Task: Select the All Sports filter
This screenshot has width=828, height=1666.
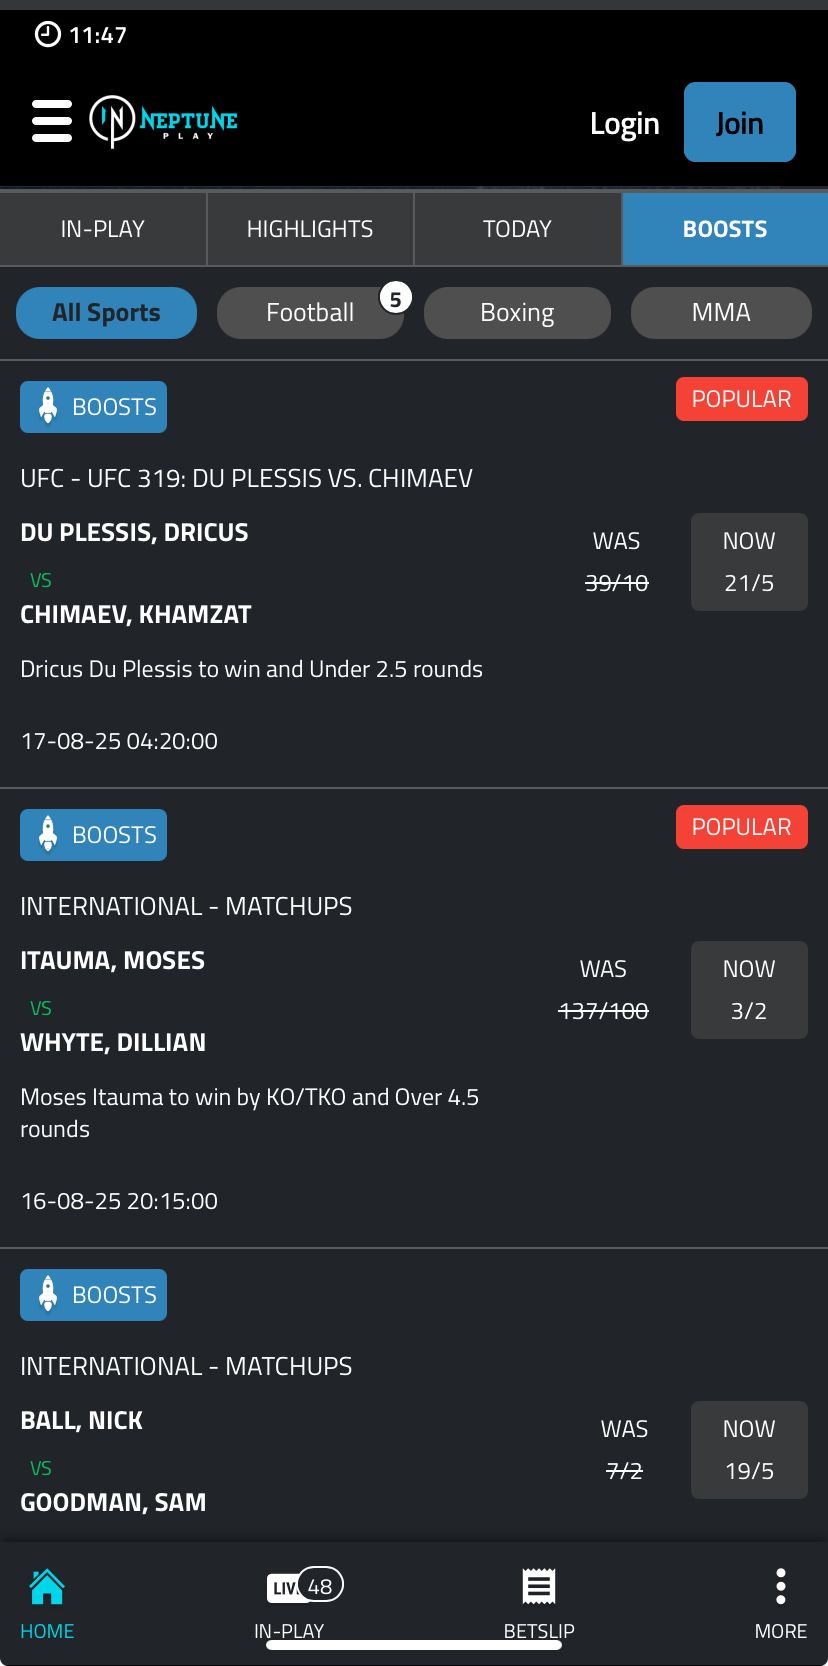Action: pyautogui.click(x=106, y=313)
